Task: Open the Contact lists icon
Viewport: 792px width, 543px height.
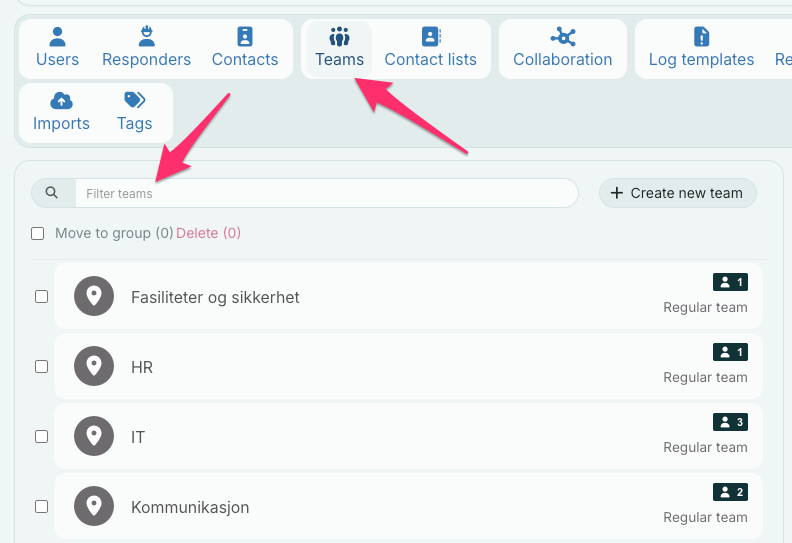Action: click(430, 37)
